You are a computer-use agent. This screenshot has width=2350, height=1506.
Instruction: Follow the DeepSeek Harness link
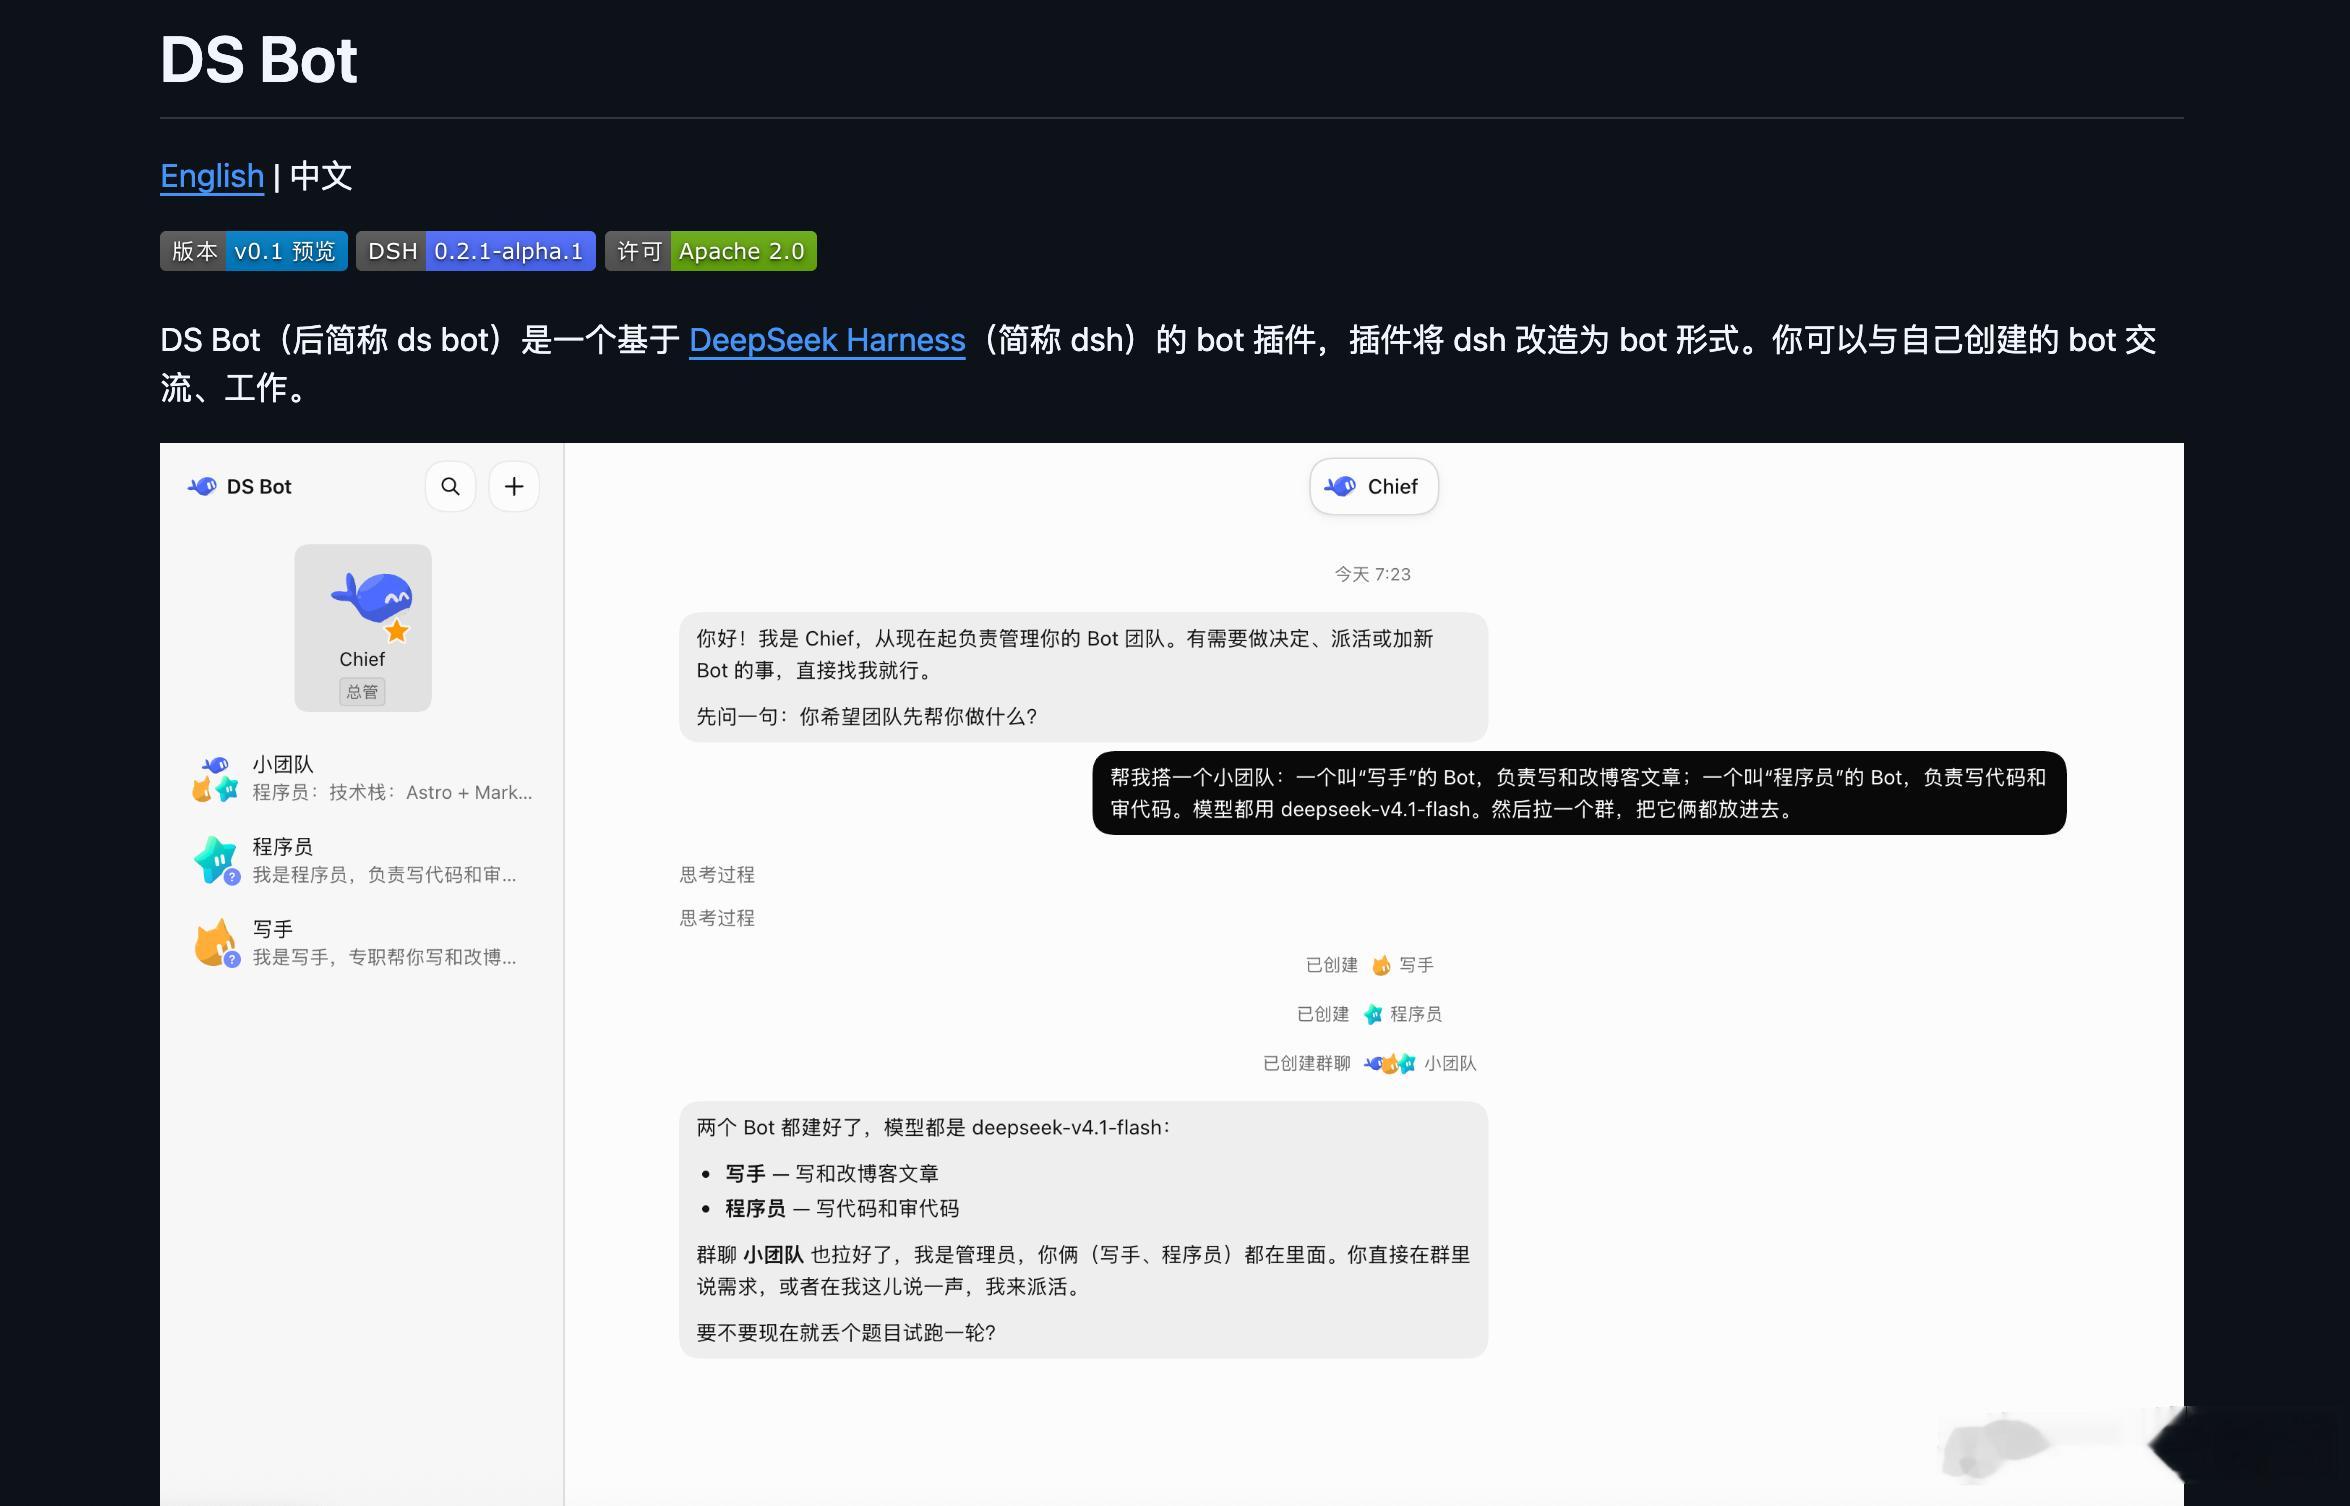827,340
